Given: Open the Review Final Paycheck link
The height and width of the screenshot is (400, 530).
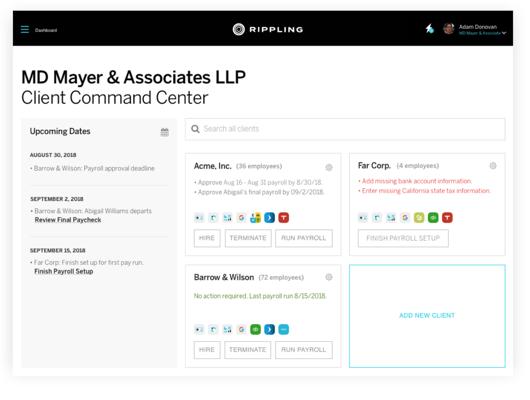Looking at the screenshot, I should 68,220.
